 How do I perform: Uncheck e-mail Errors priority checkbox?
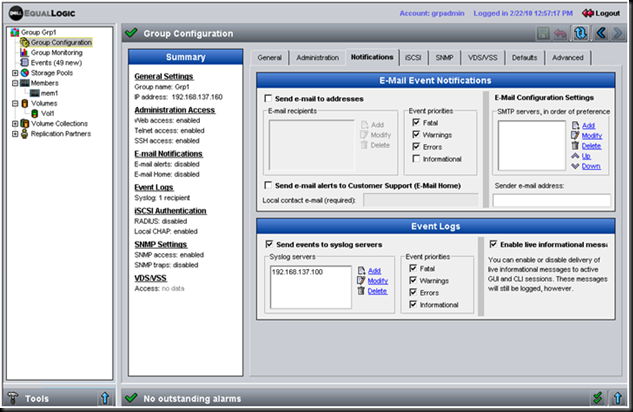[x=416, y=146]
